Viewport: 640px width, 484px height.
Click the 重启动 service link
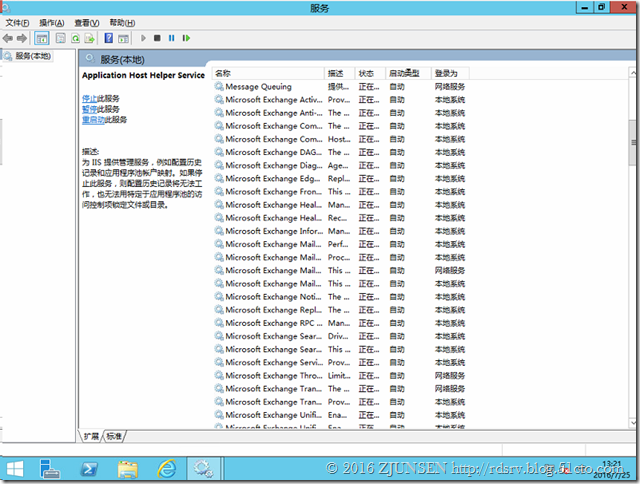pyautogui.click(x=93, y=120)
